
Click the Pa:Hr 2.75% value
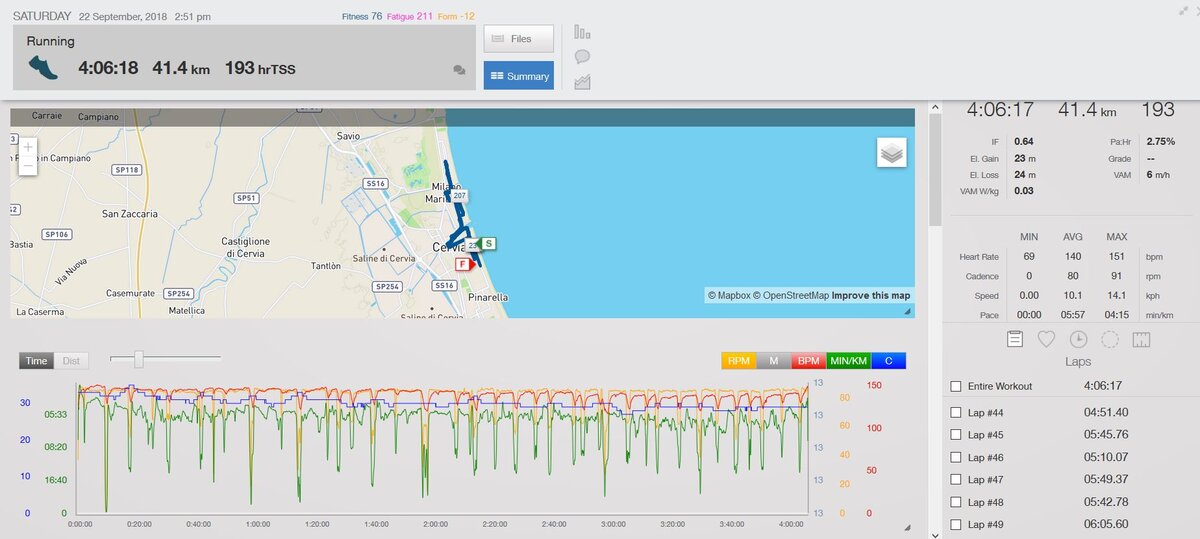(x=1160, y=141)
